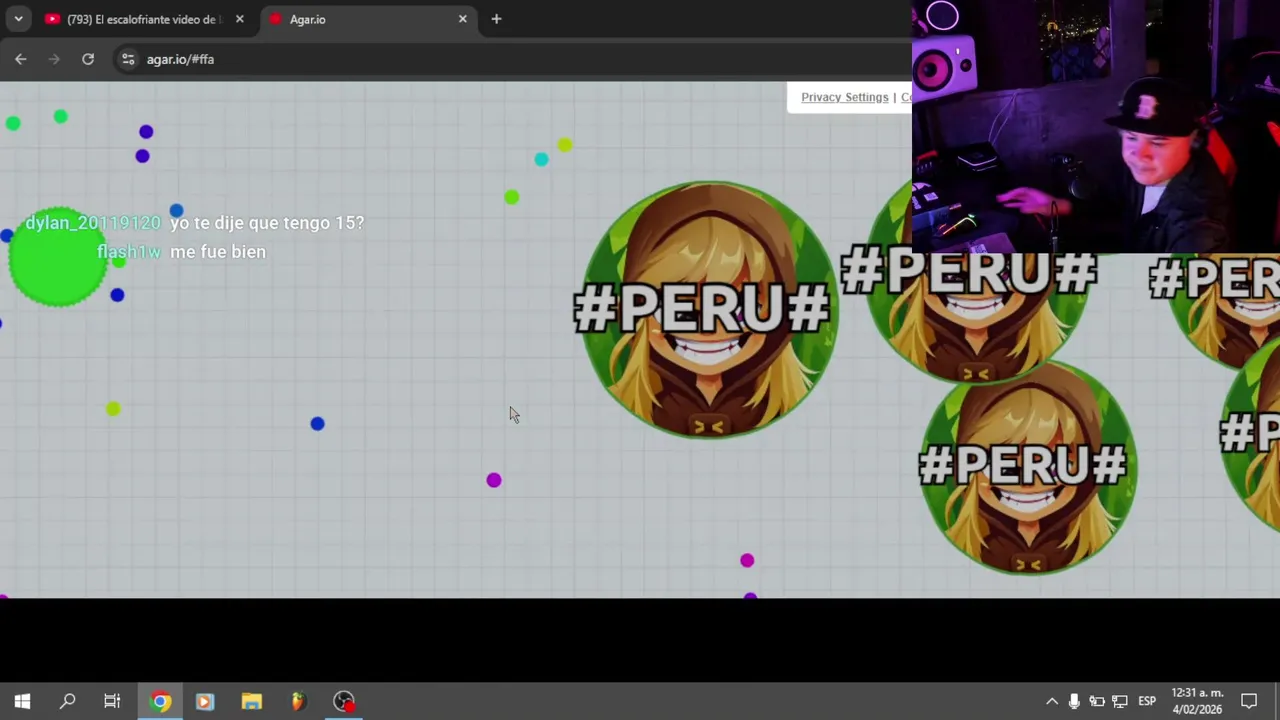Click the forward navigation arrow
1280x720 pixels.
click(54, 59)
